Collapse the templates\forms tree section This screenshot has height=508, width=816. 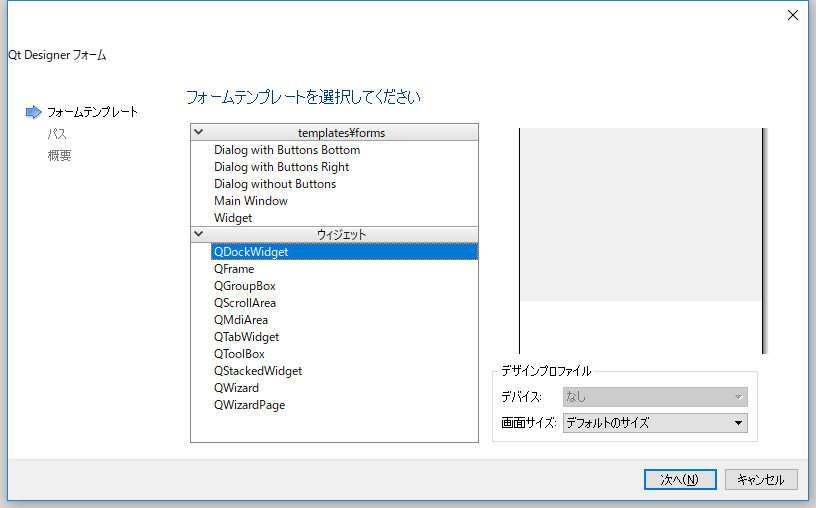click(x=198, y=132)
